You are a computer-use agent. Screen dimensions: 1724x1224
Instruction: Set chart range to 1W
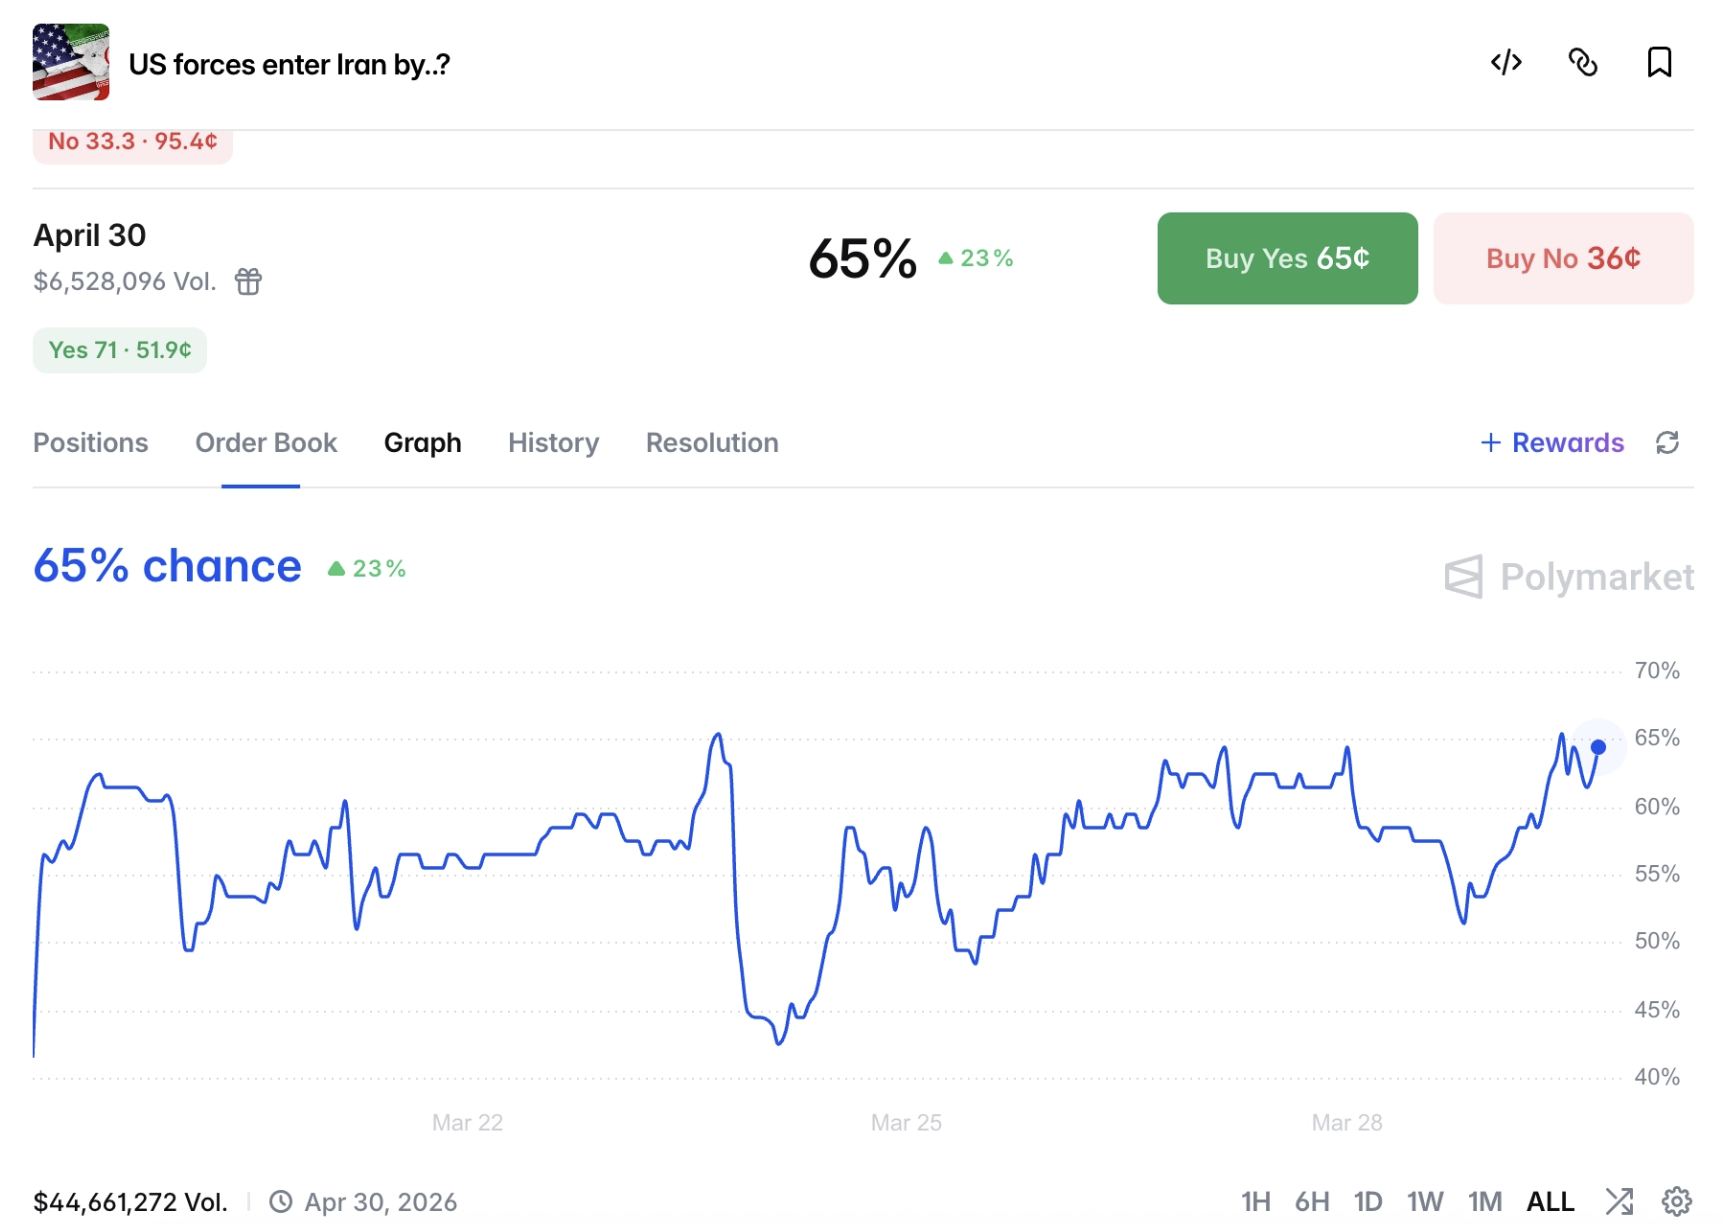pyautogui.click(x=1425, y=1201)
